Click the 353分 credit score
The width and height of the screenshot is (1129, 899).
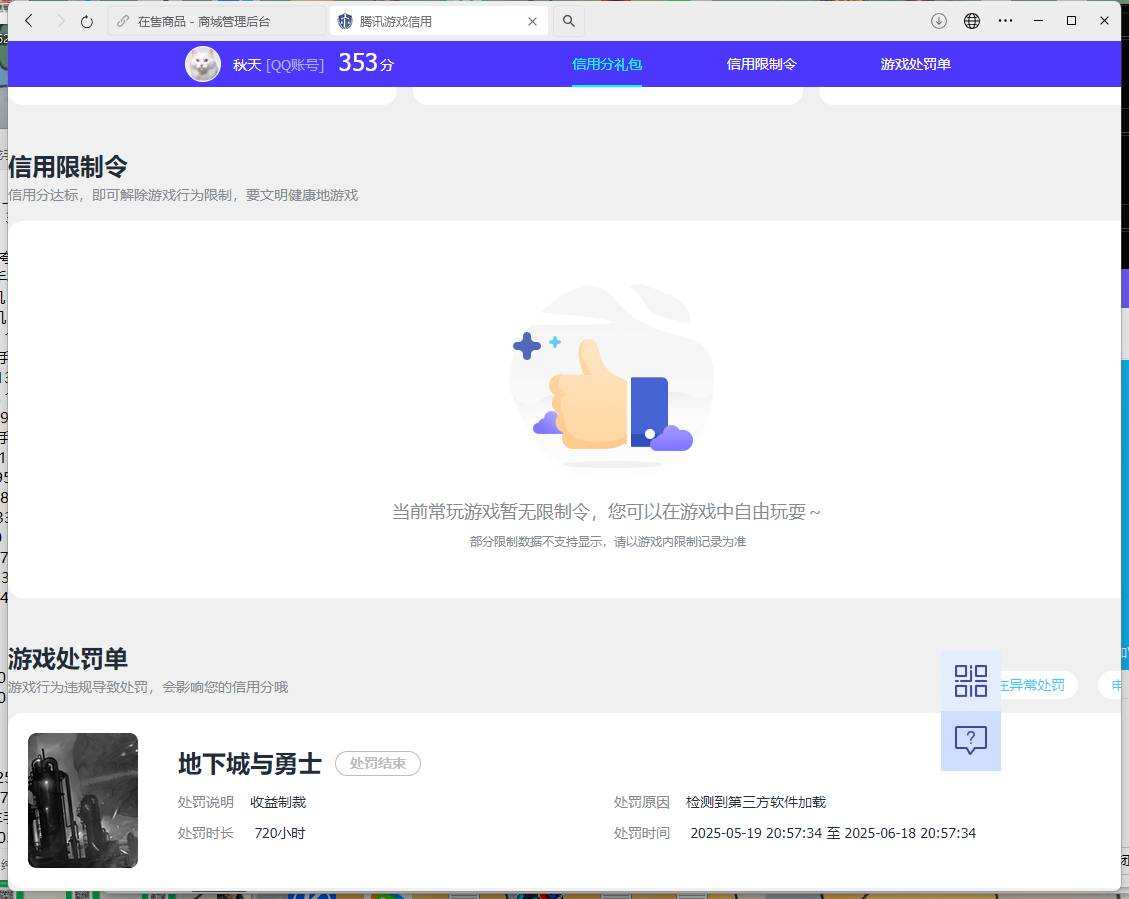(x=366, y=63)
